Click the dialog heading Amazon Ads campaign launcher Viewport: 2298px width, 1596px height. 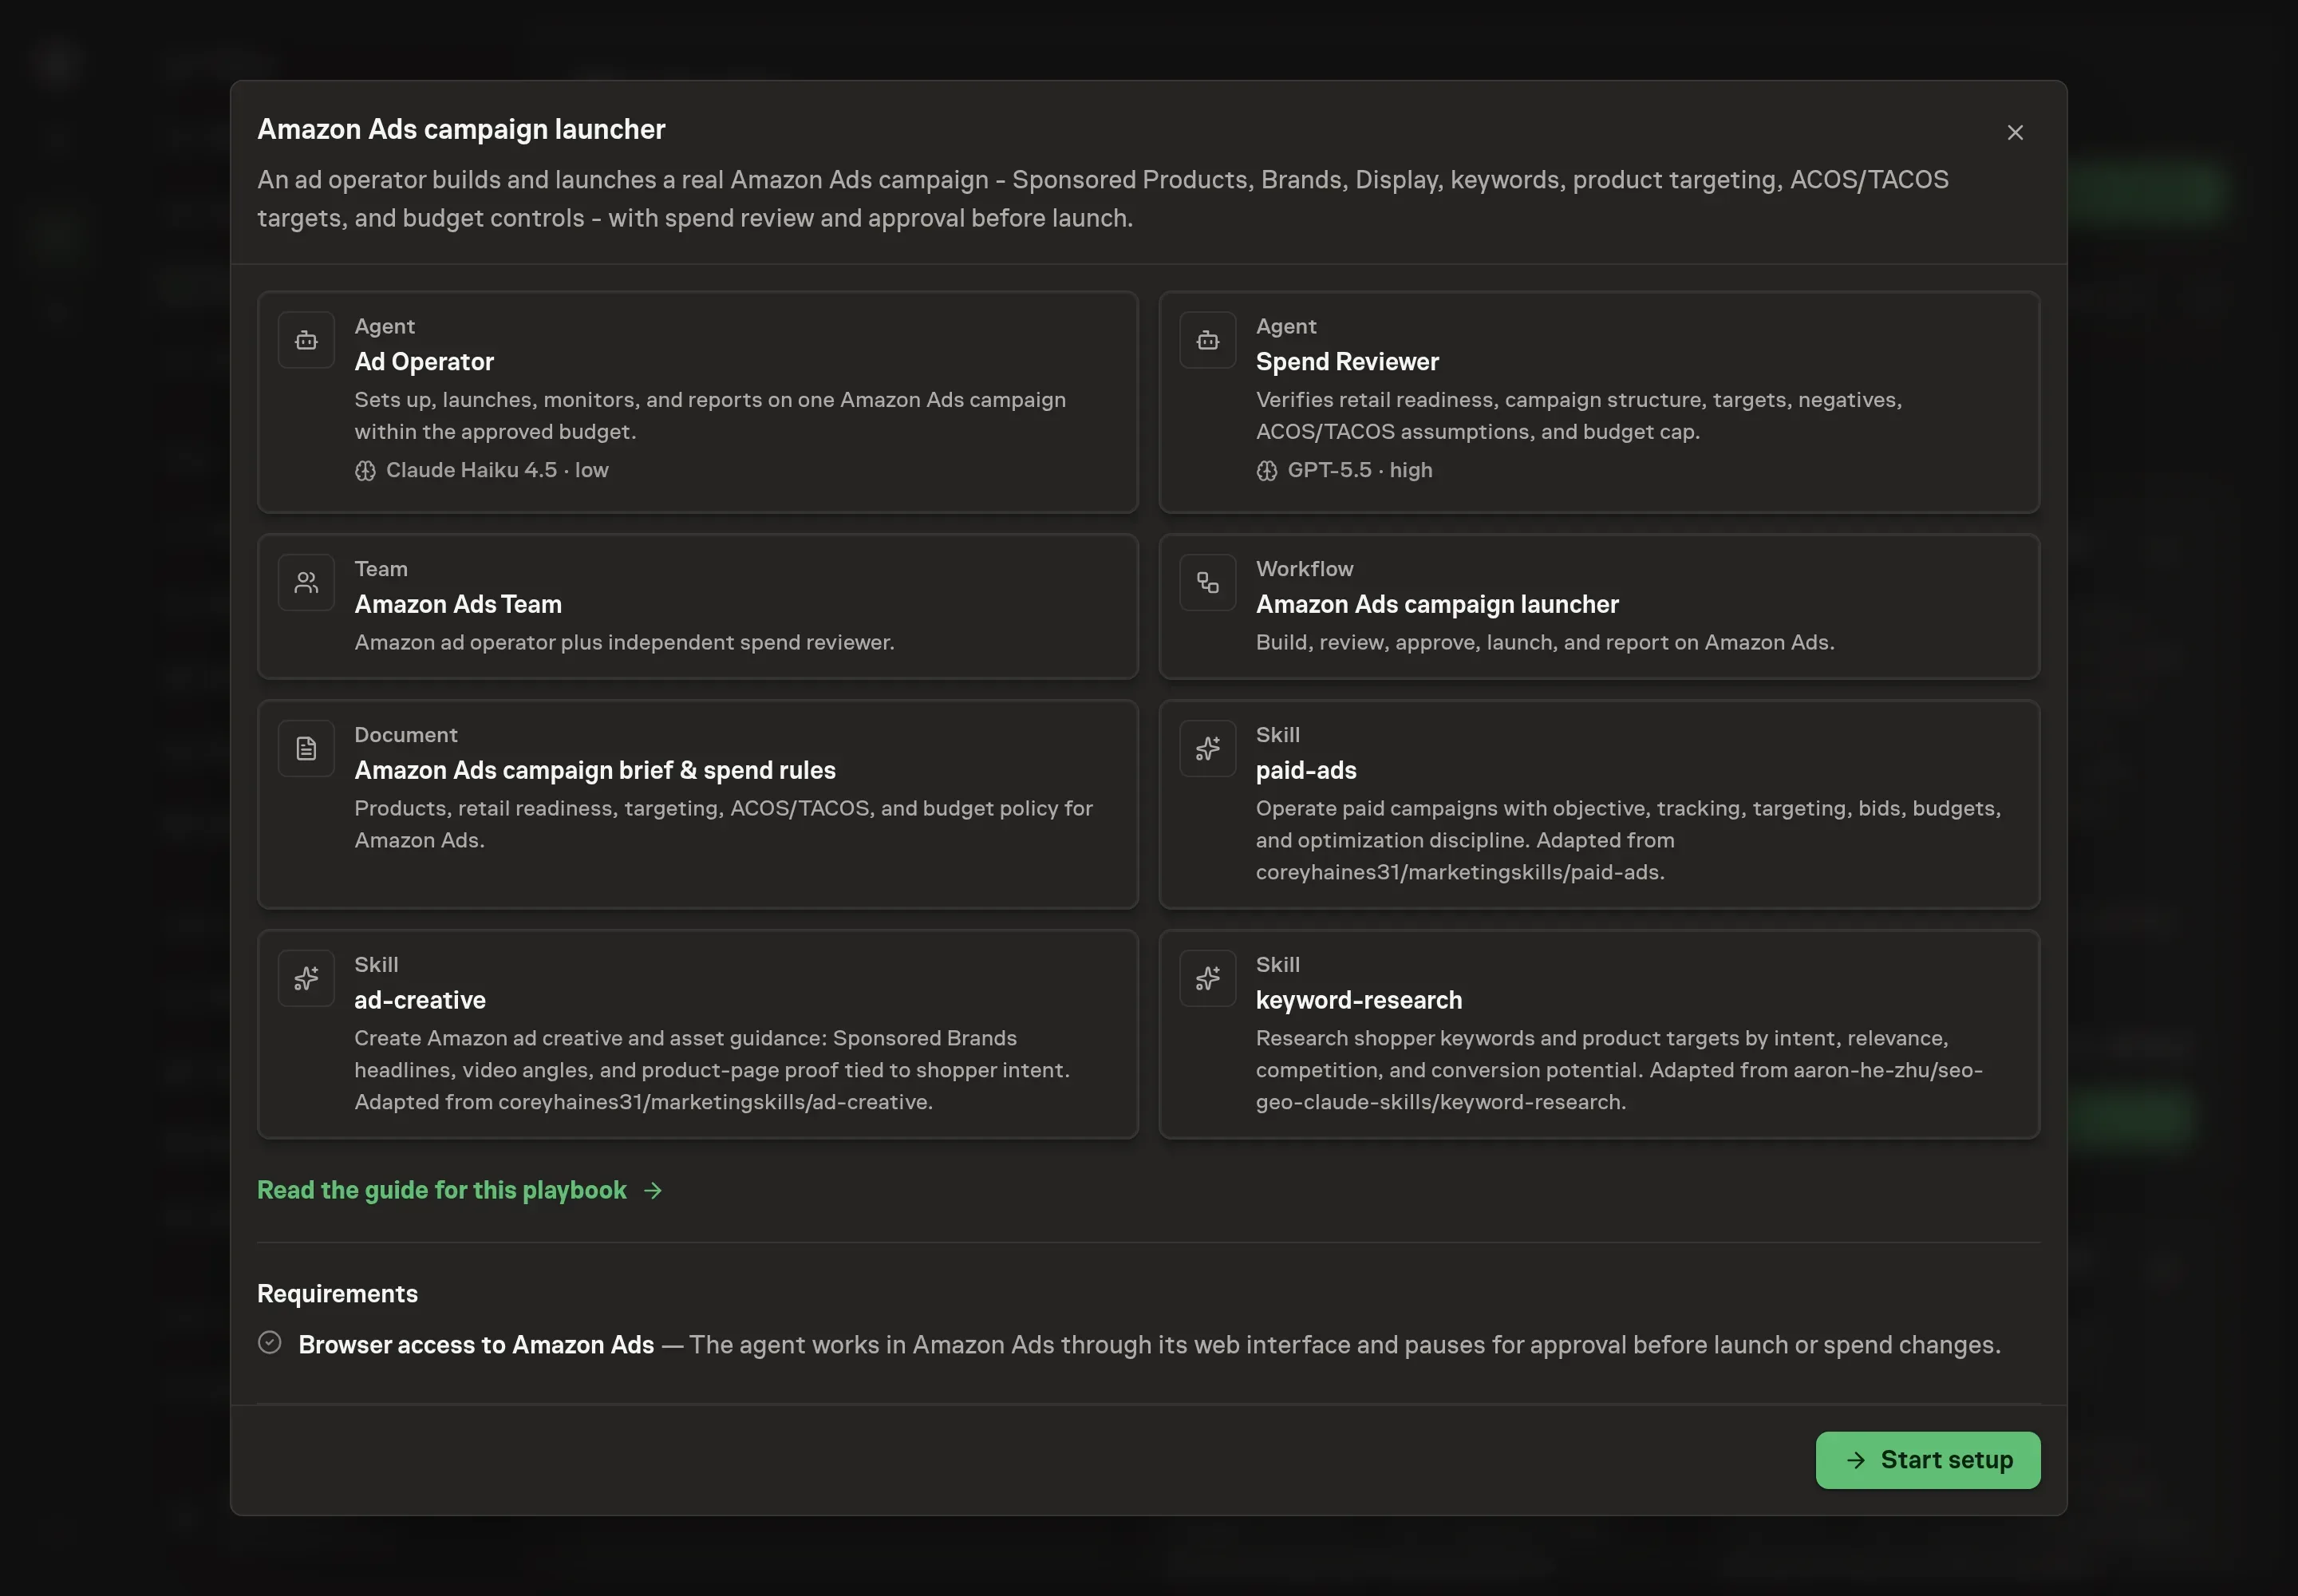coord(461,129)
